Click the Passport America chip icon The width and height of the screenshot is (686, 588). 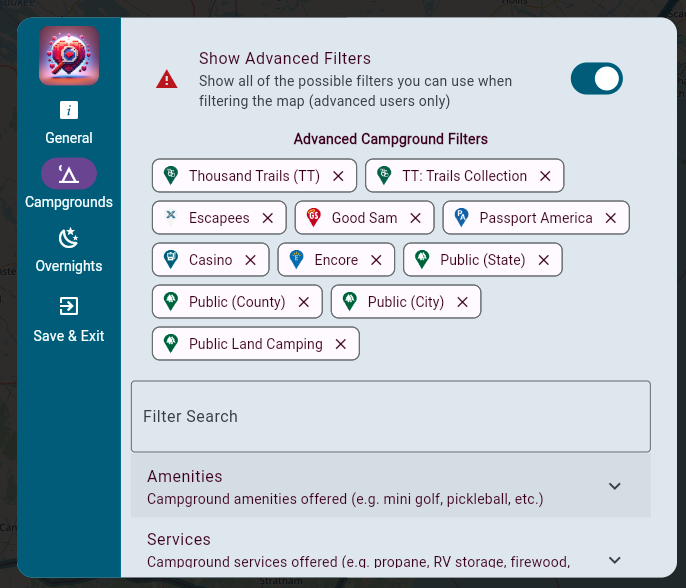click(461, 218)
